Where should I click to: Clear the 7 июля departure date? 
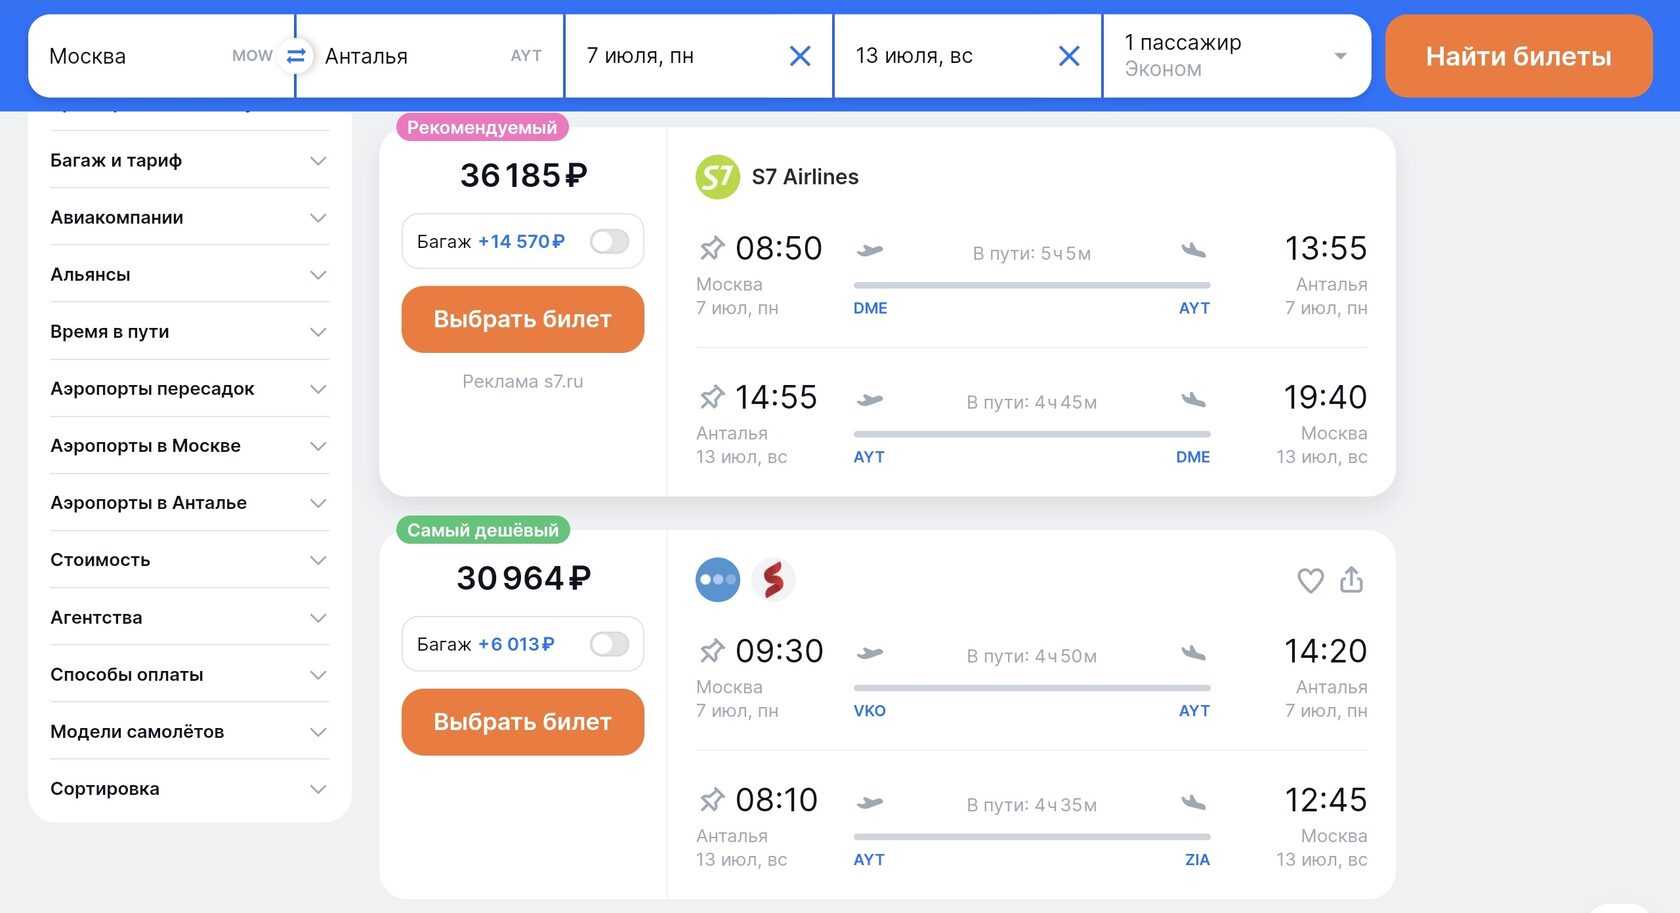(800, 56)
